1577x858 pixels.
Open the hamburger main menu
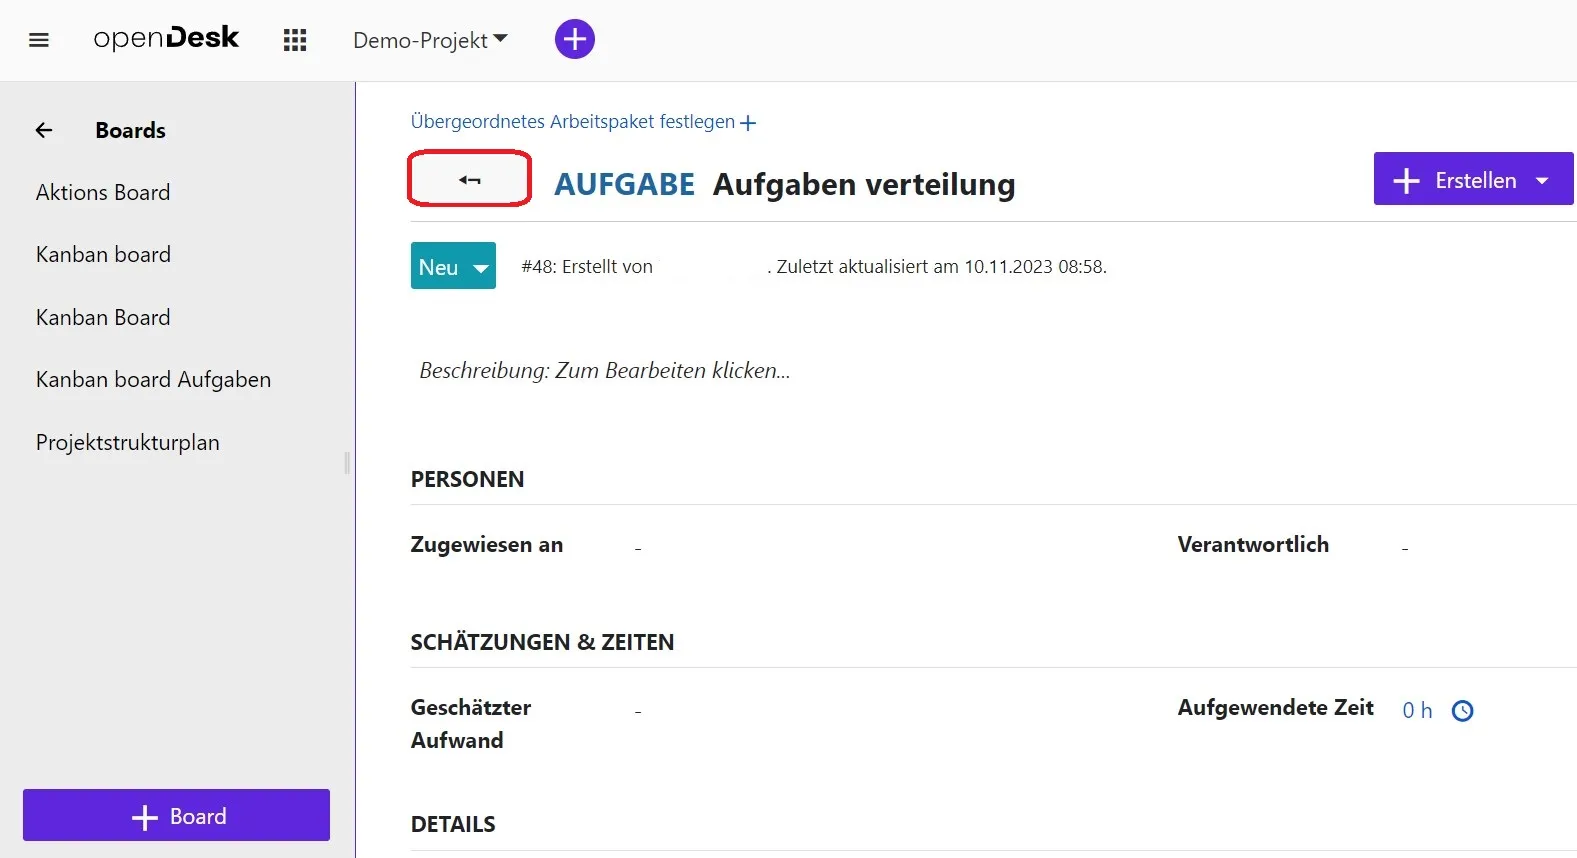tap(39, 40)
